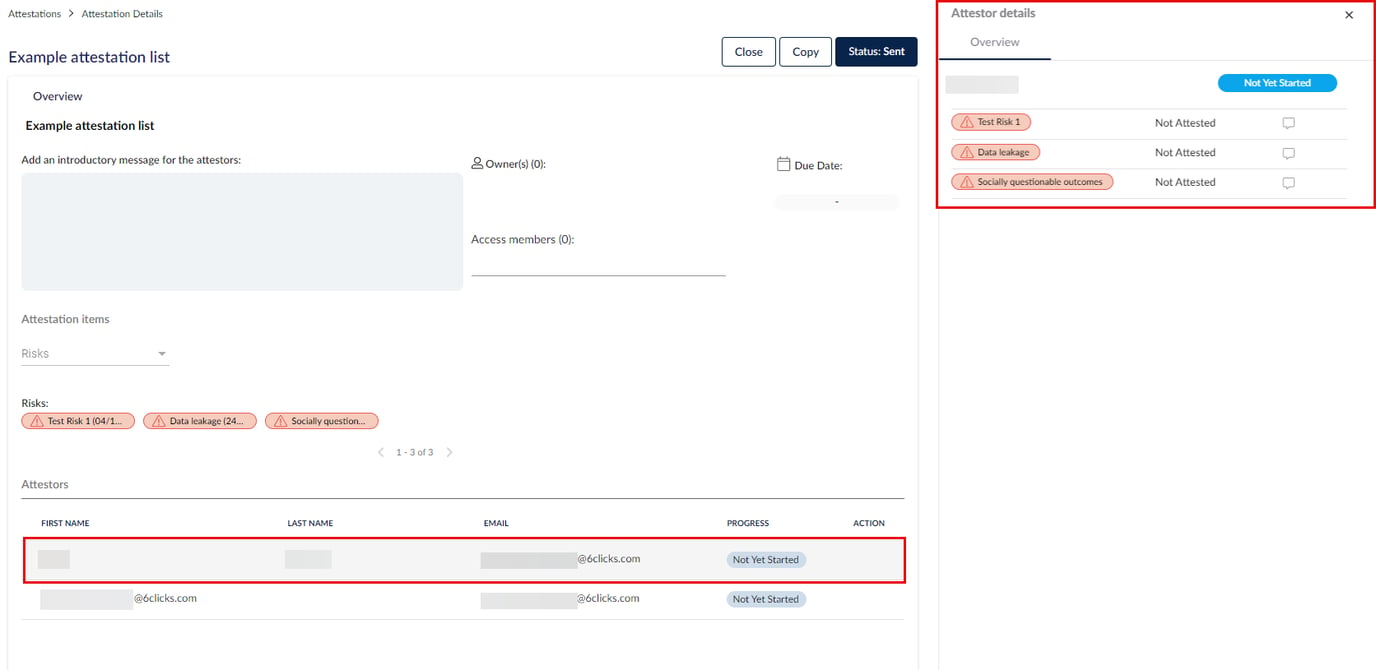The image size is (1376, 670).
Task: Close the Attestor details panel
Action: [1349, 15]
